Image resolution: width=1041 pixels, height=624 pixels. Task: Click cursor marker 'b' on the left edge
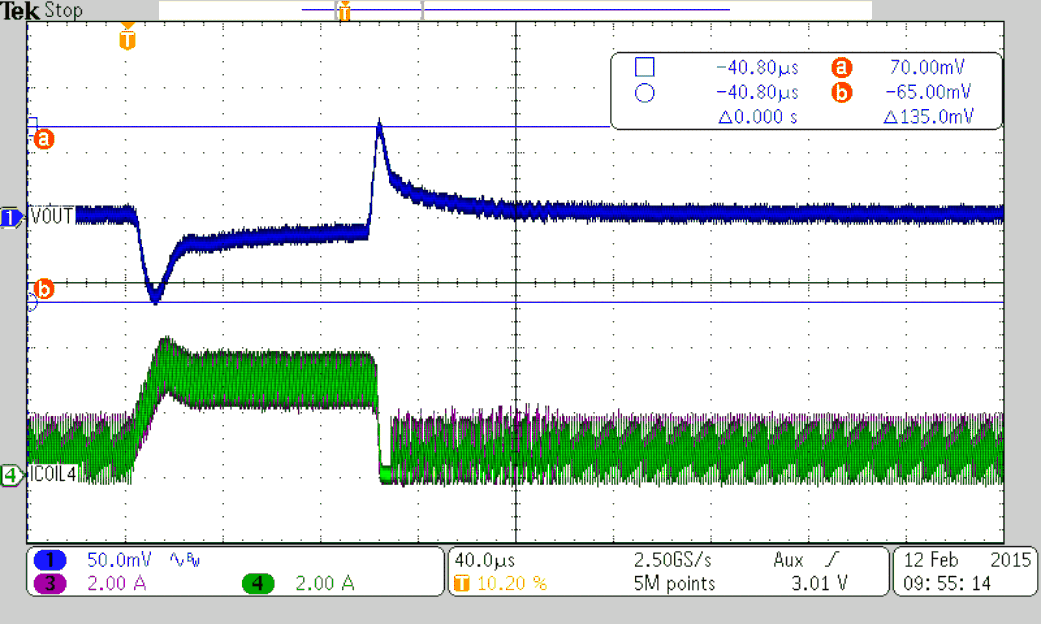[x=42, y=286]
